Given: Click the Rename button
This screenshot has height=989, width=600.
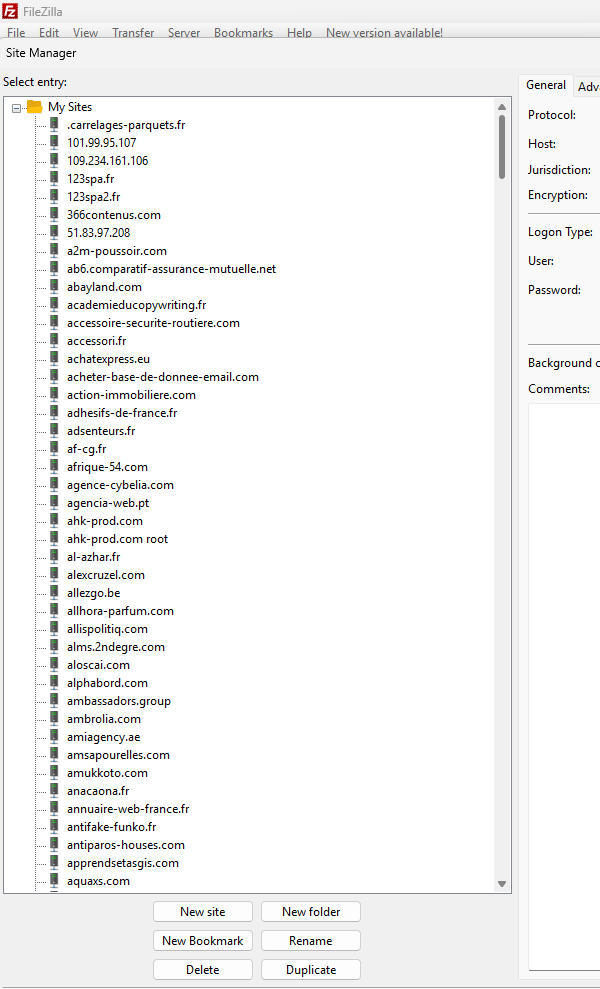Looking at the screenshot, I should tap(311, 940).
